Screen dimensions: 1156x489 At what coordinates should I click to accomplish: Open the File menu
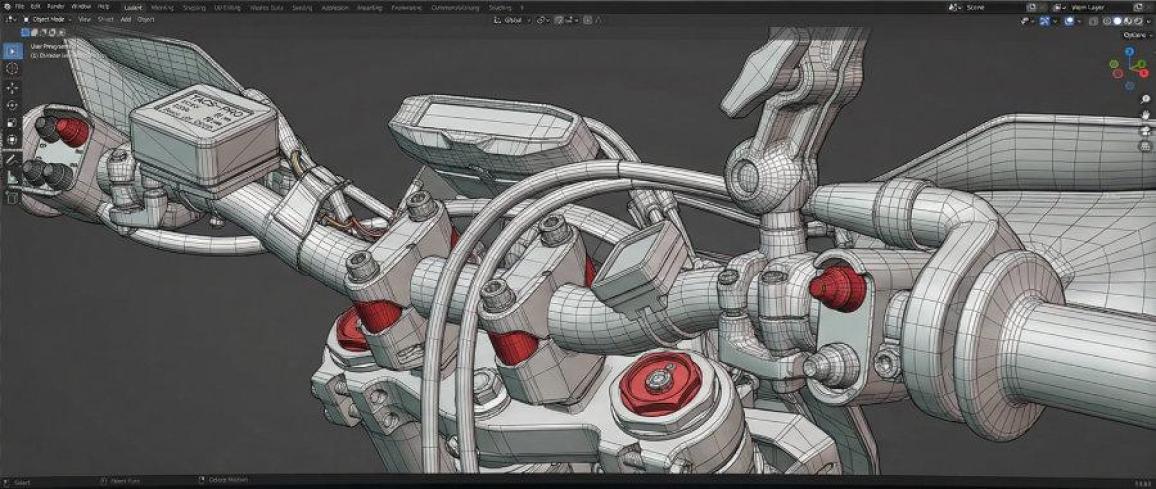(x=19, y=6)
